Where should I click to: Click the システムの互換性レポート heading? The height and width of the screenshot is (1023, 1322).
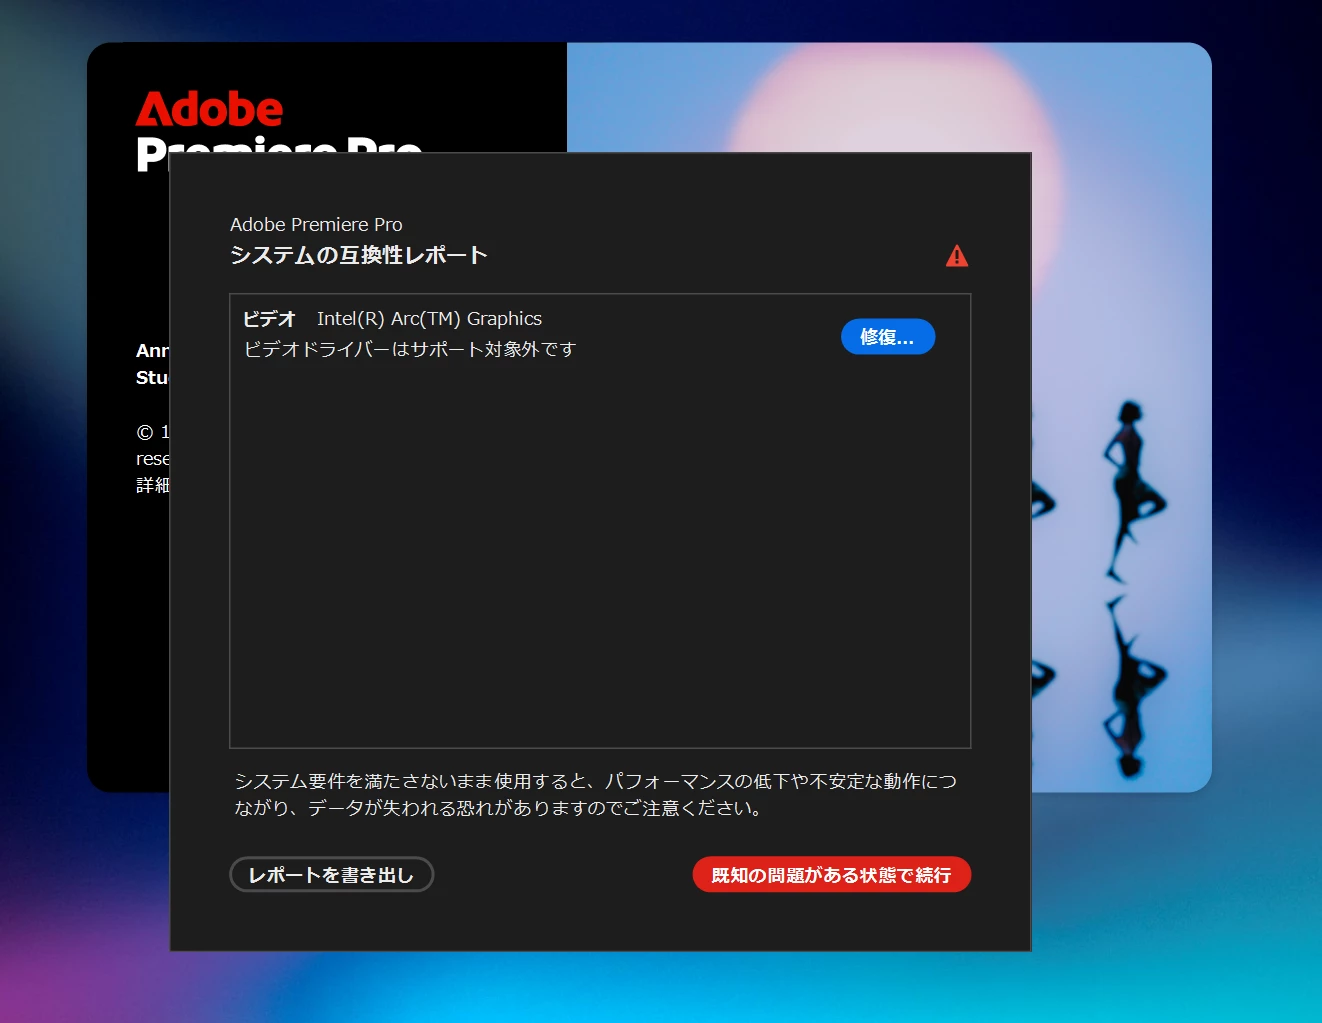pyautogui.click(x=358, y=255)
